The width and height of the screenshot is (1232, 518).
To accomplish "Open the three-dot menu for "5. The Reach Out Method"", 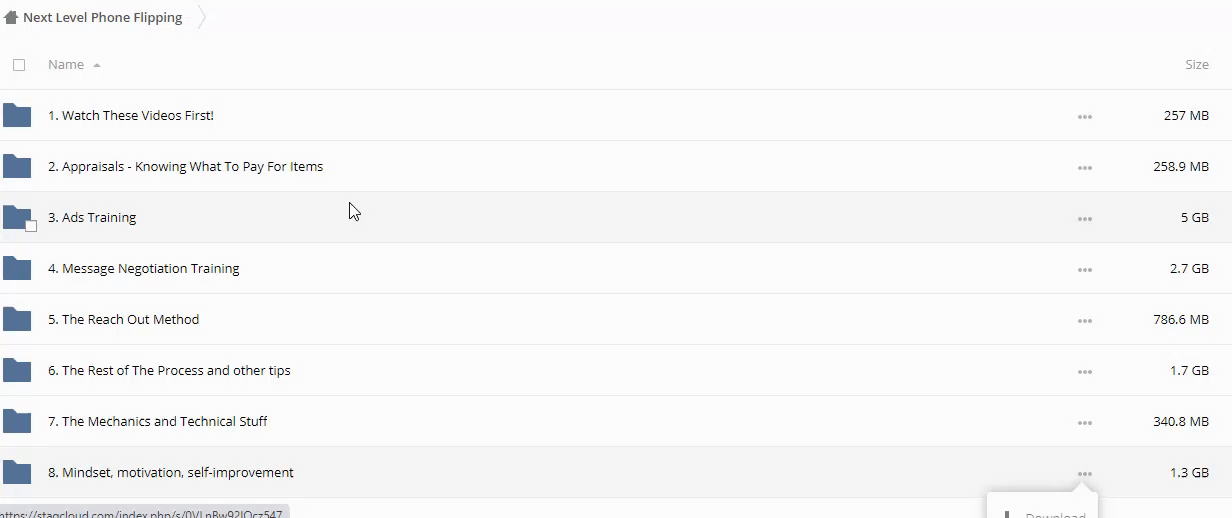I will tap(1085, 321).
